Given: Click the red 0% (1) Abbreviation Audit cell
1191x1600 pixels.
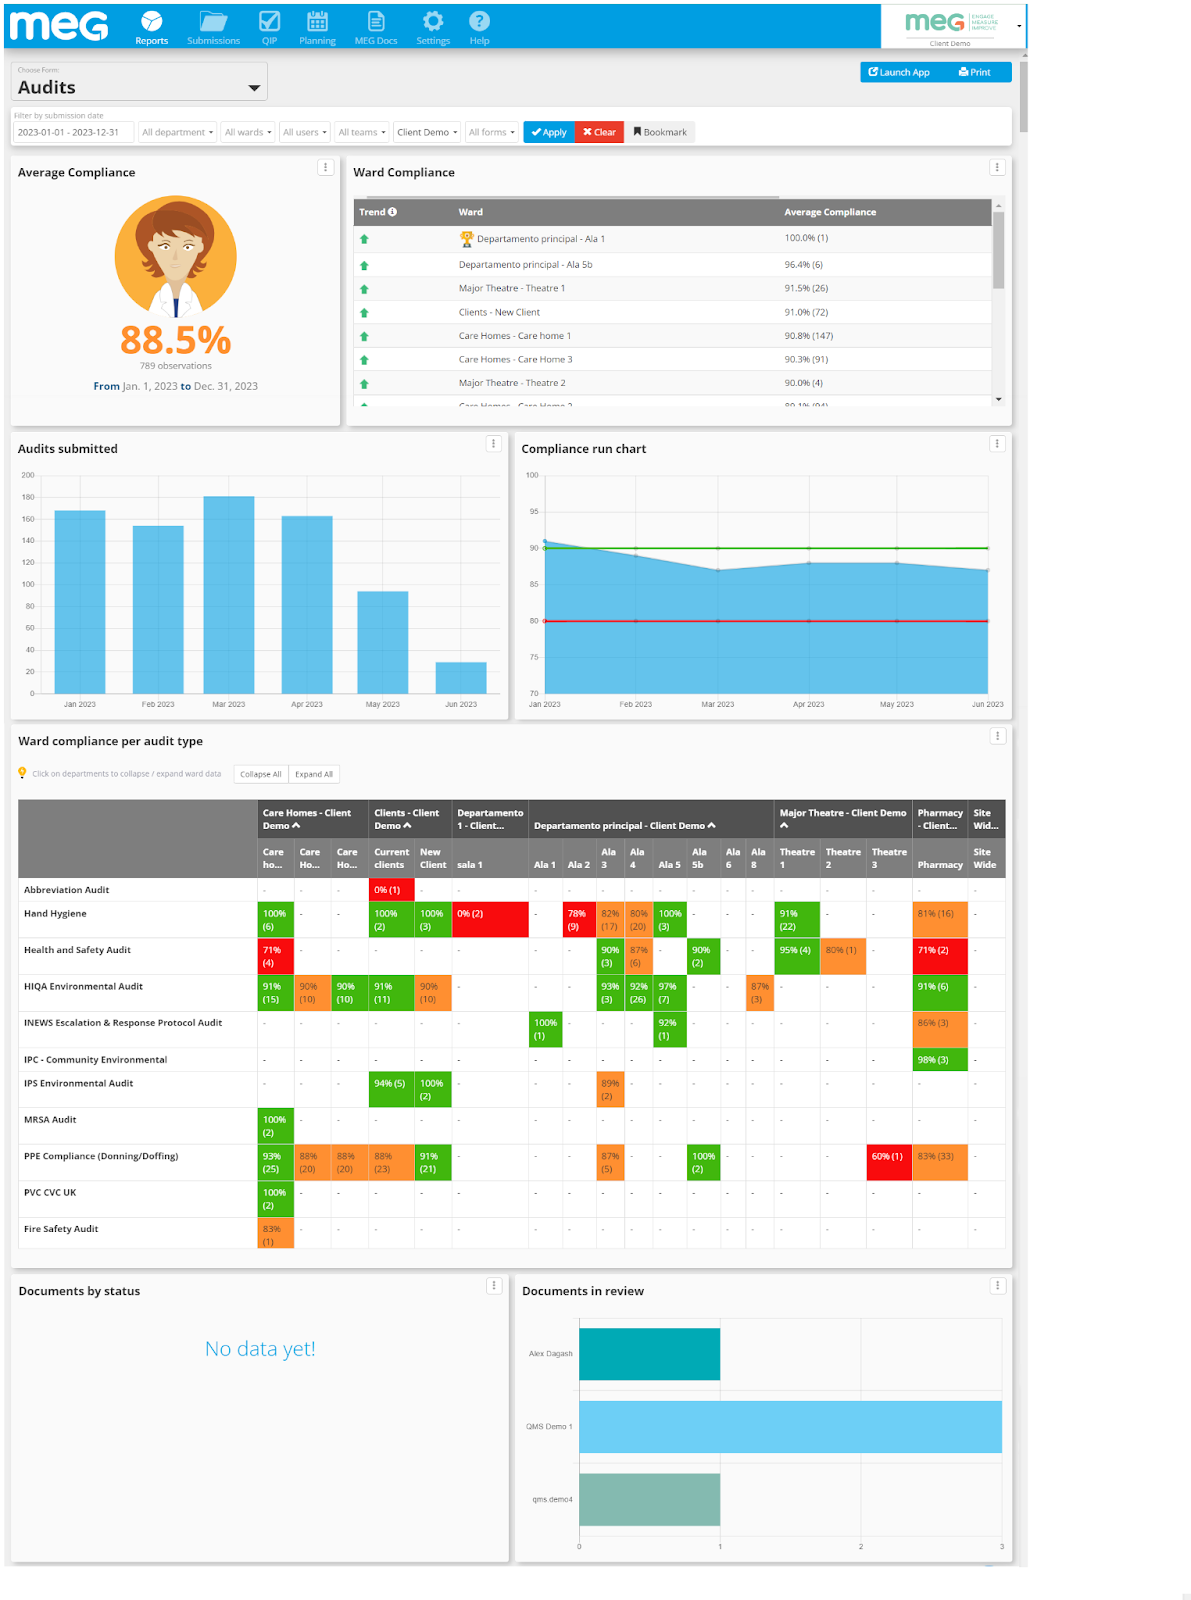Looking at the screenshot, I should (x=391, y=890).
